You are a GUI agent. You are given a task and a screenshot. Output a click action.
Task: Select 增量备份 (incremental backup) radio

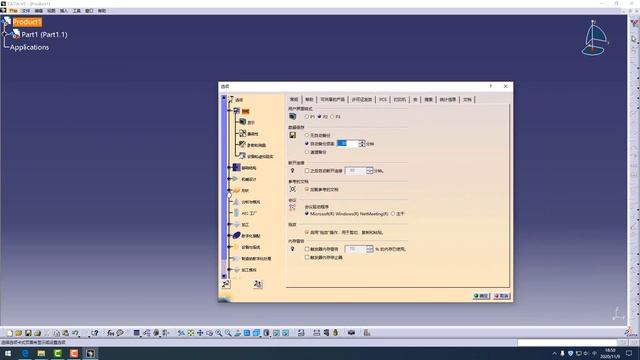307,152
